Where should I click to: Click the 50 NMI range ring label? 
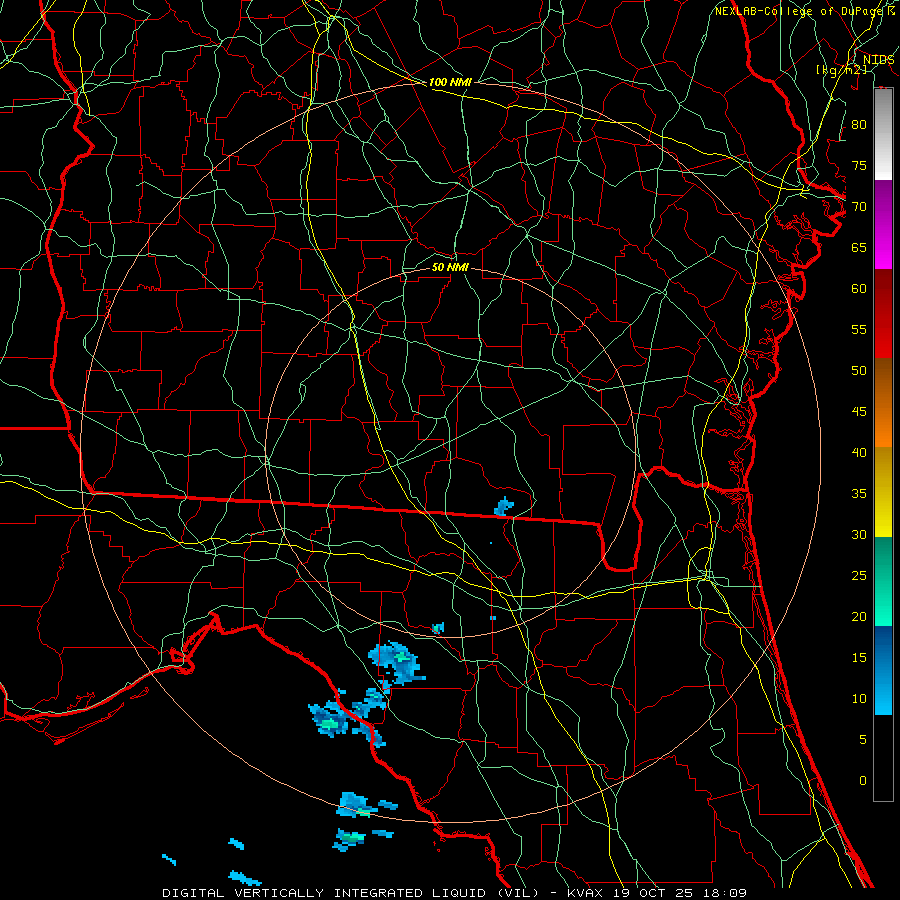[x=450, y=267]
